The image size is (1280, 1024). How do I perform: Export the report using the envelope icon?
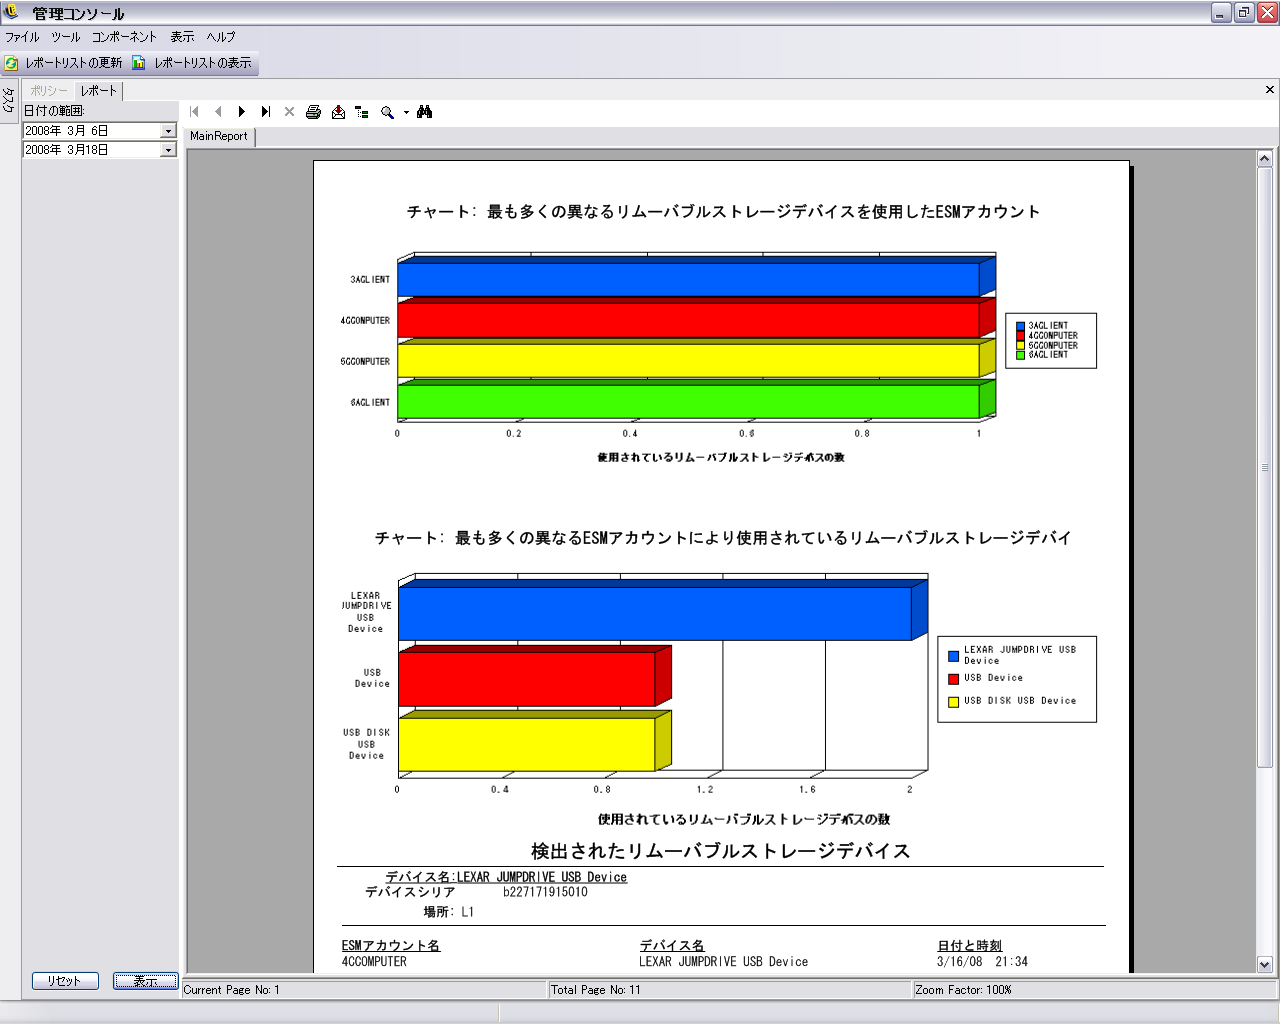[x=338, y=112]
